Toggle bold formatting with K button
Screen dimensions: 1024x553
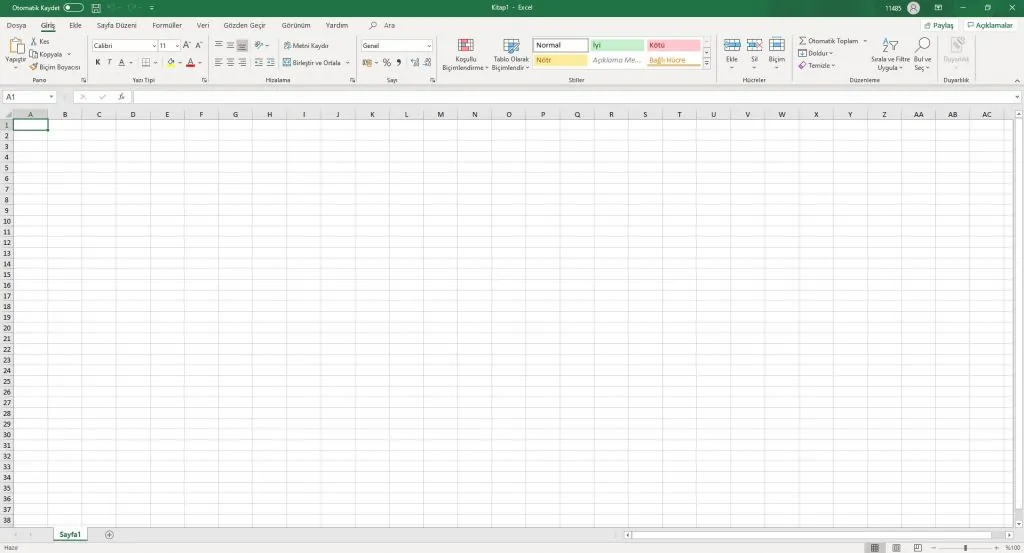click(97, 62)
